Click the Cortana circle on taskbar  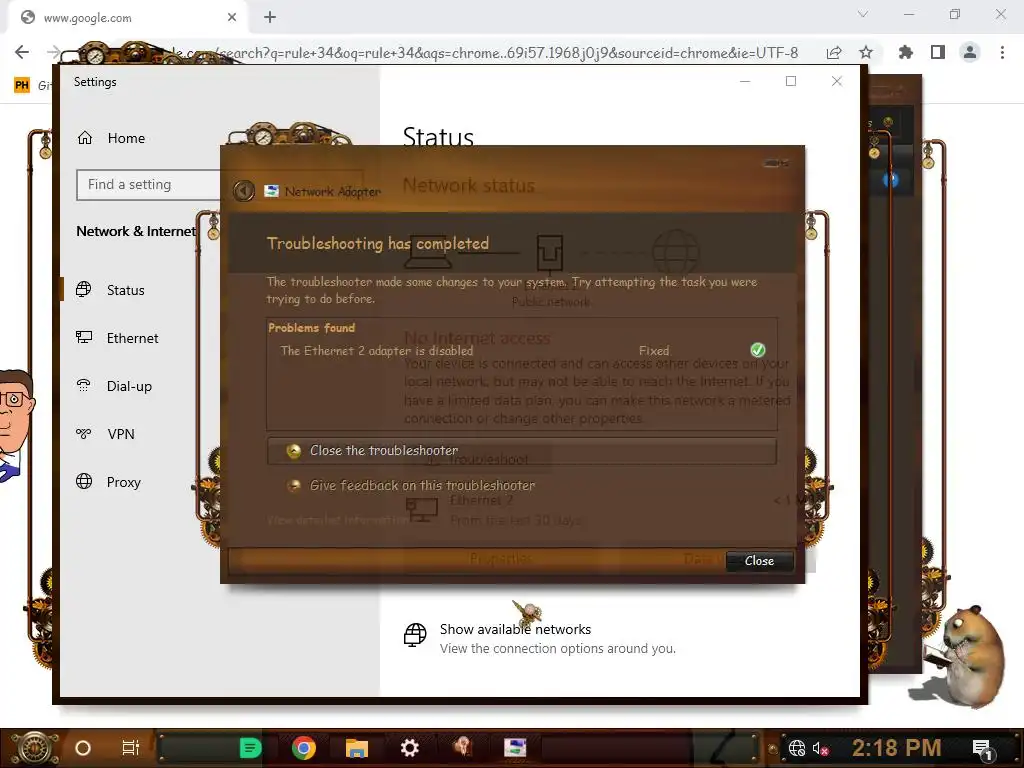83,748
